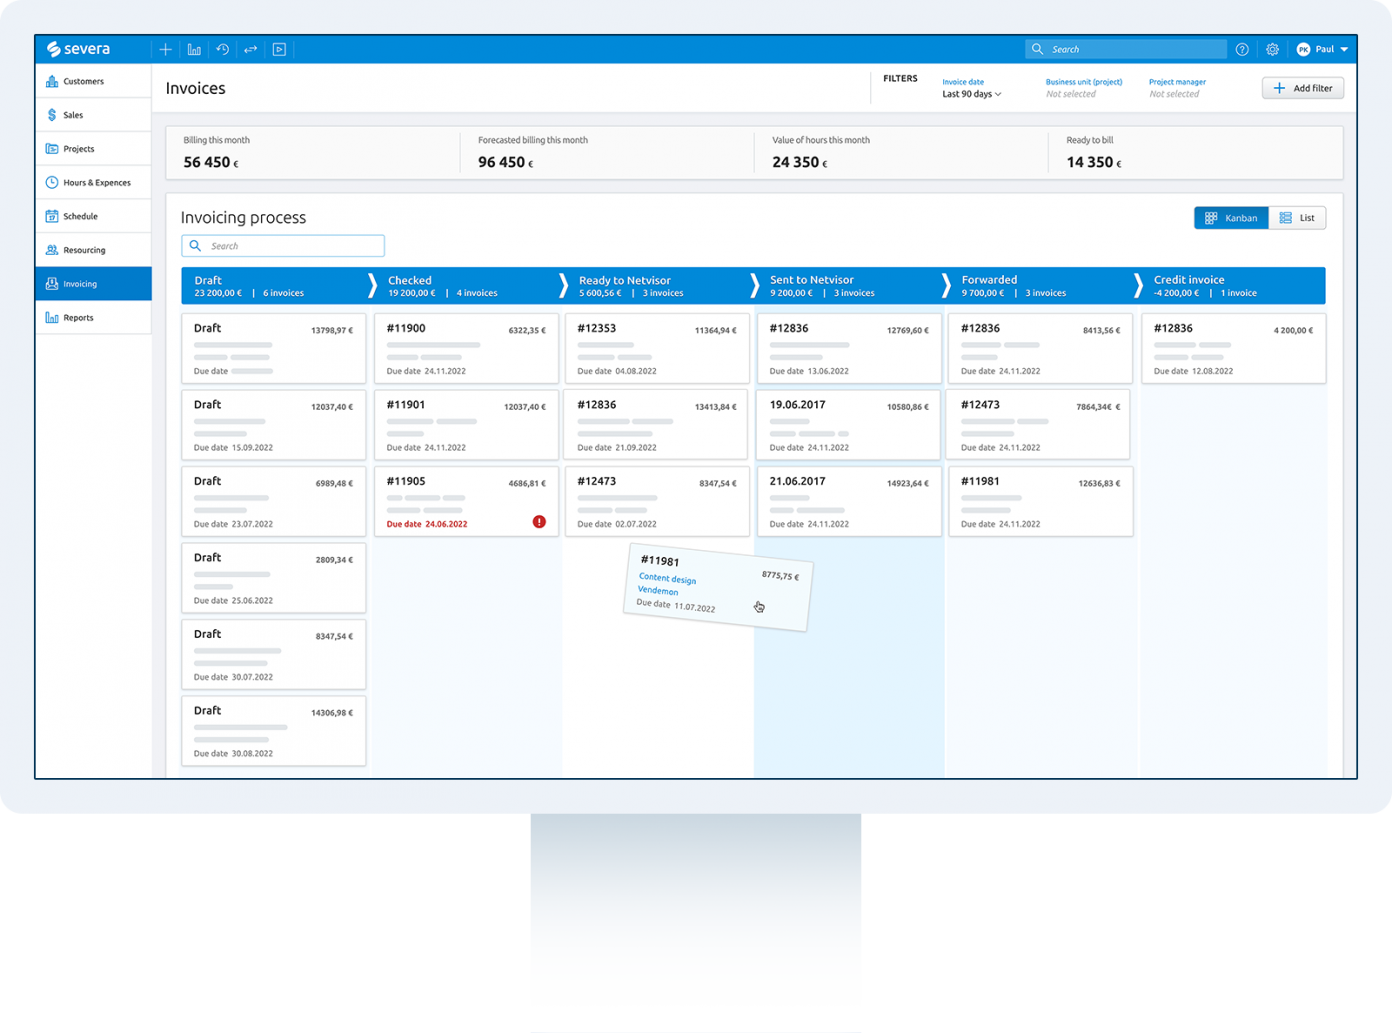The image size is (1392, 1033).
Task: Open the Business unit (project) filter
Action: 1083,88
